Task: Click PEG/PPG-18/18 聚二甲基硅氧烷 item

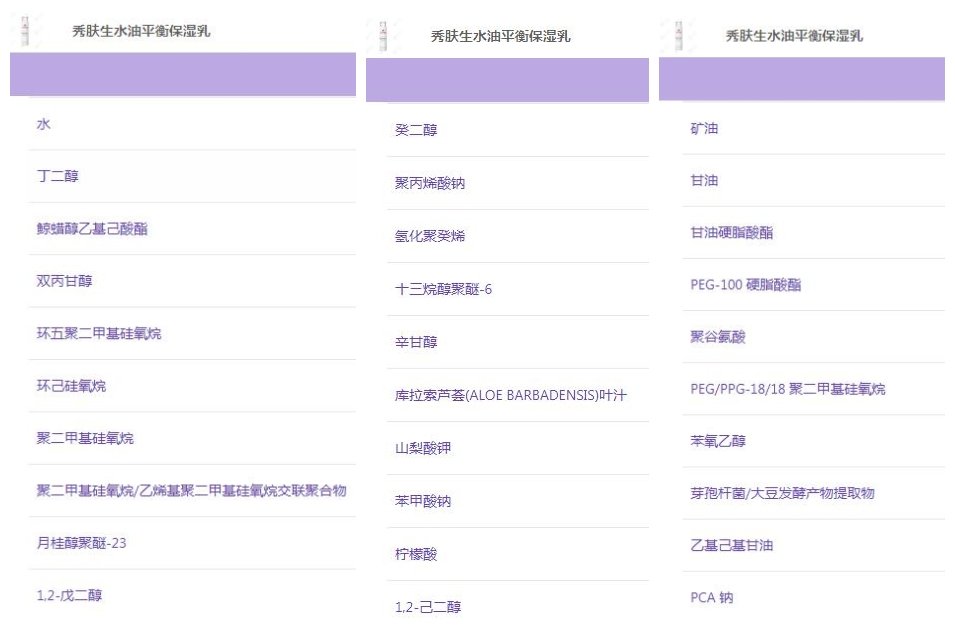Action: tap(788, 389)
